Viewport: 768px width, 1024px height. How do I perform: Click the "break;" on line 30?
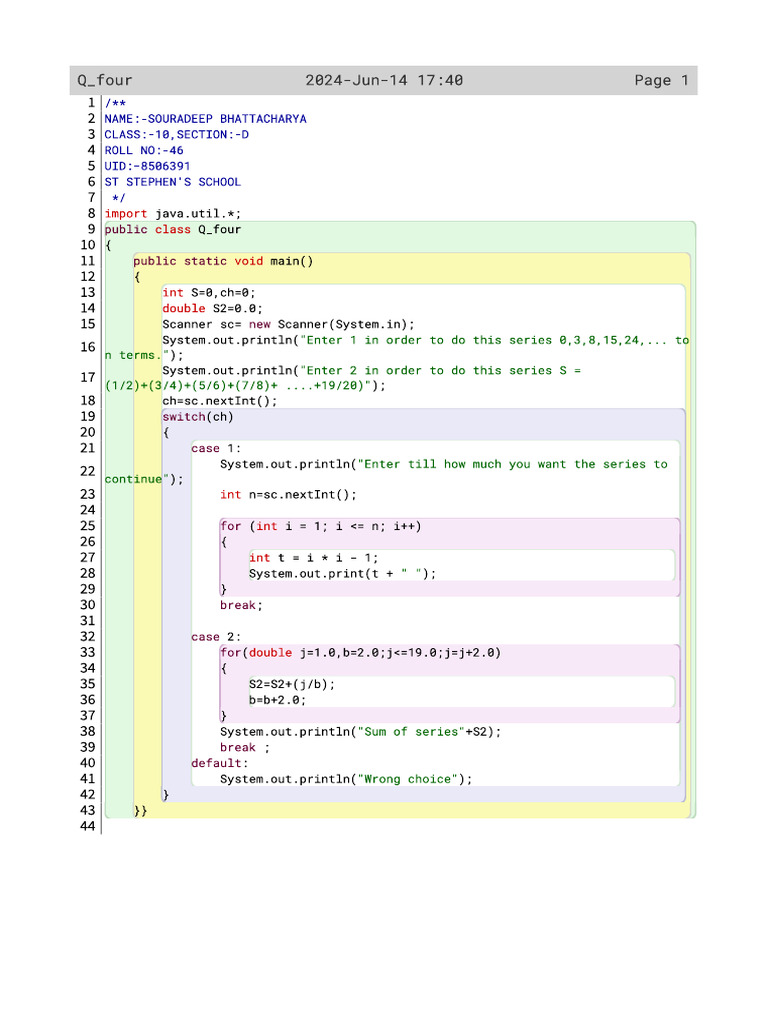point(242,605)
